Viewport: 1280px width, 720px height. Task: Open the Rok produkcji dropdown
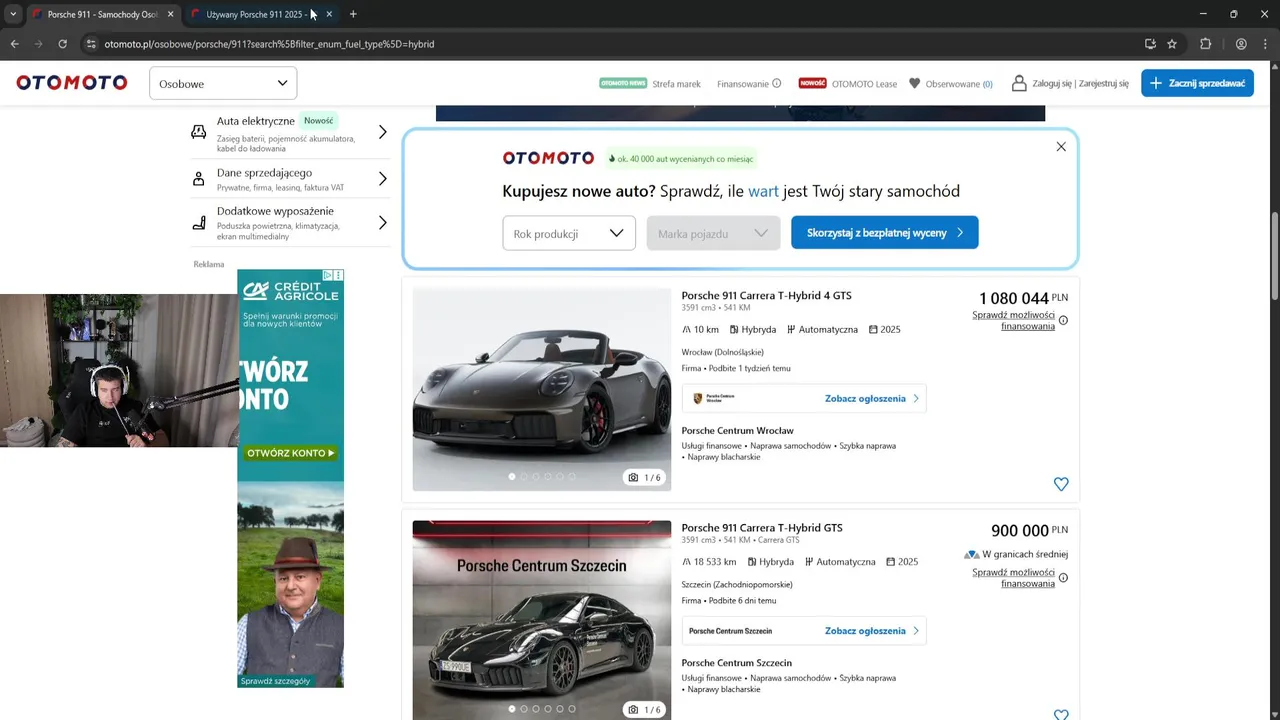coord(569,233)
